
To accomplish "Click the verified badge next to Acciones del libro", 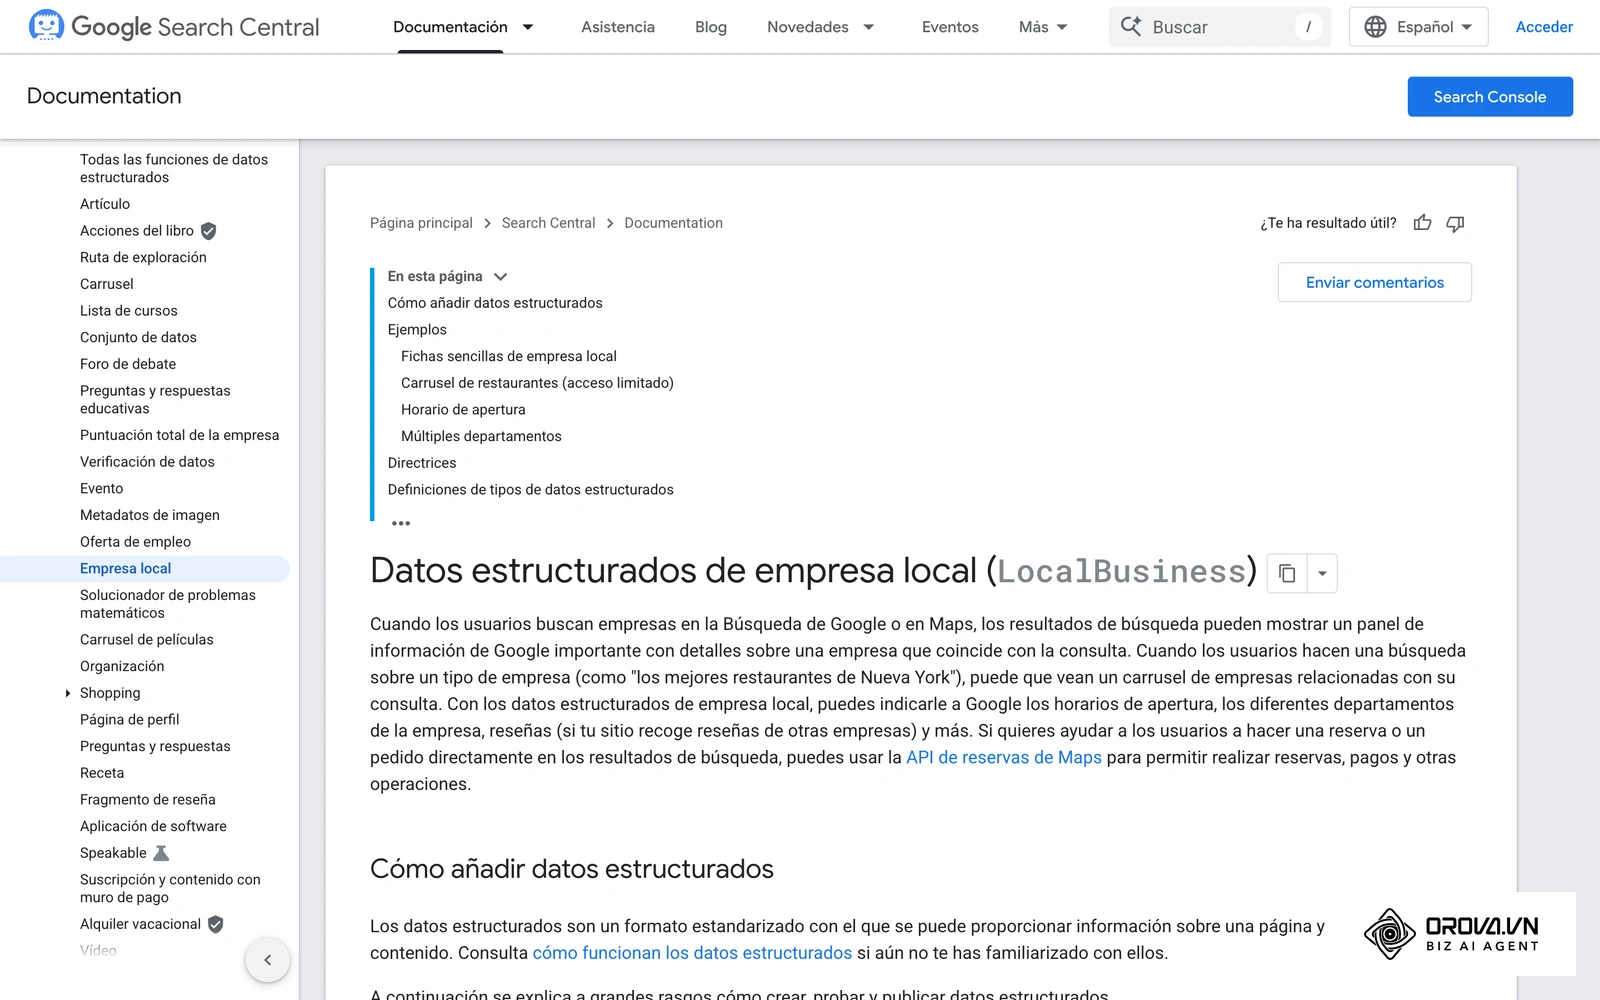I will [x=208, y=231].
